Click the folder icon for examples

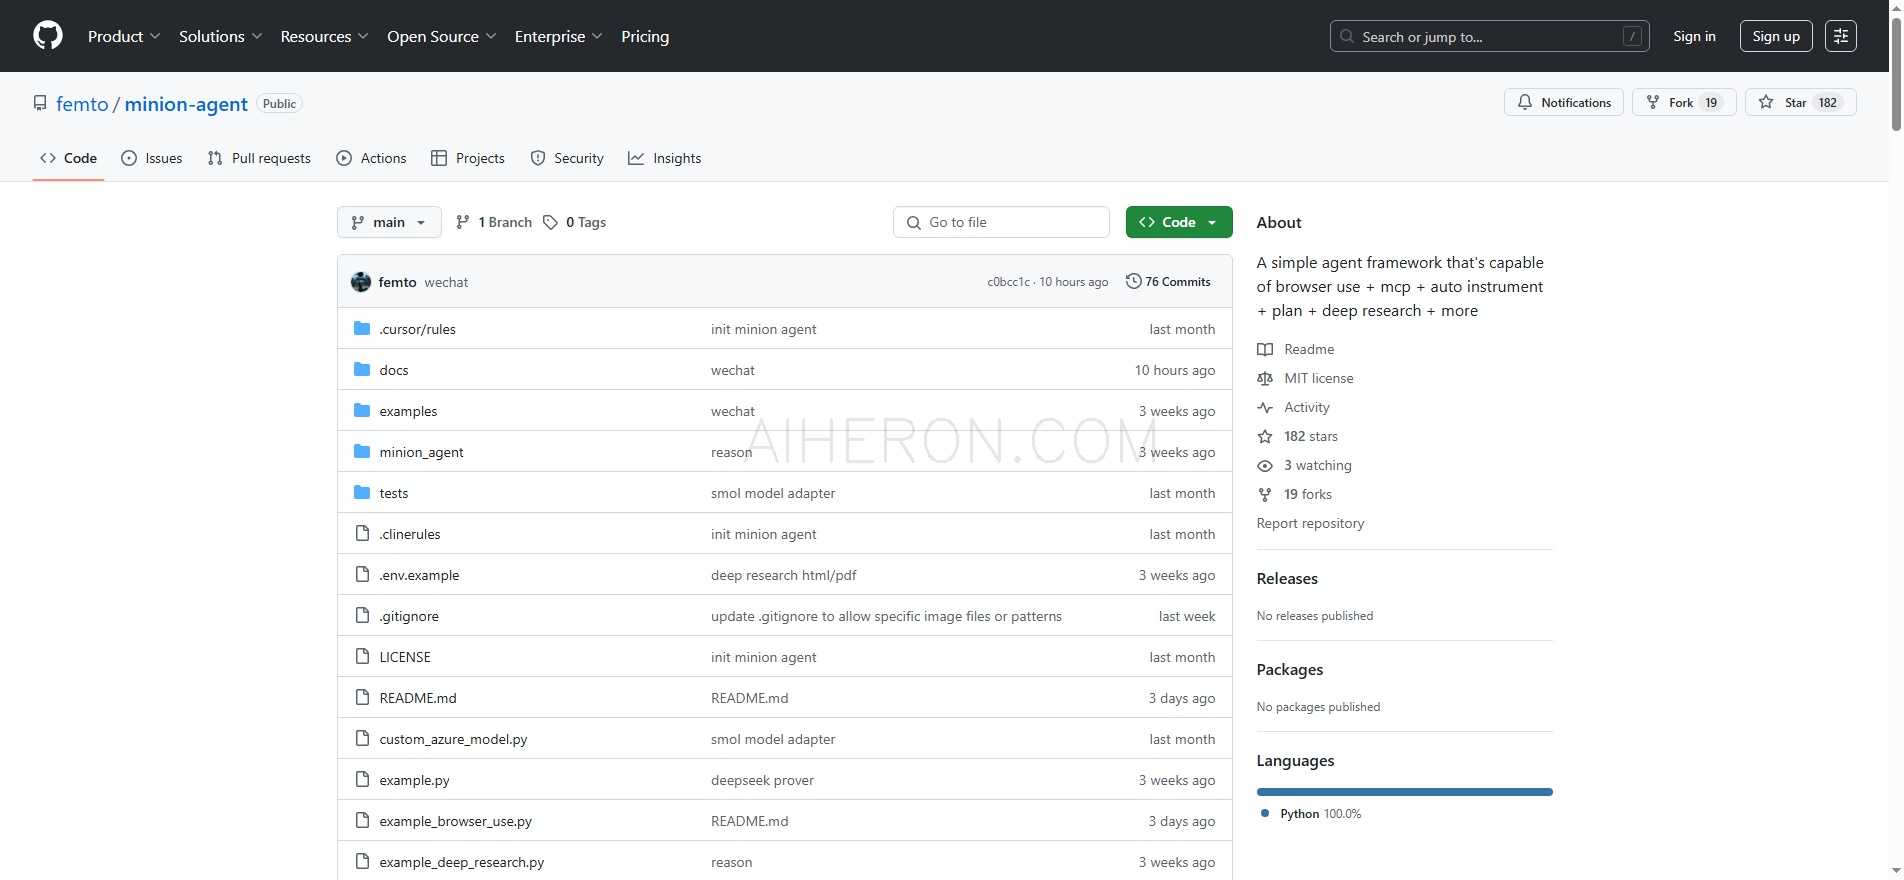[362, 410]
